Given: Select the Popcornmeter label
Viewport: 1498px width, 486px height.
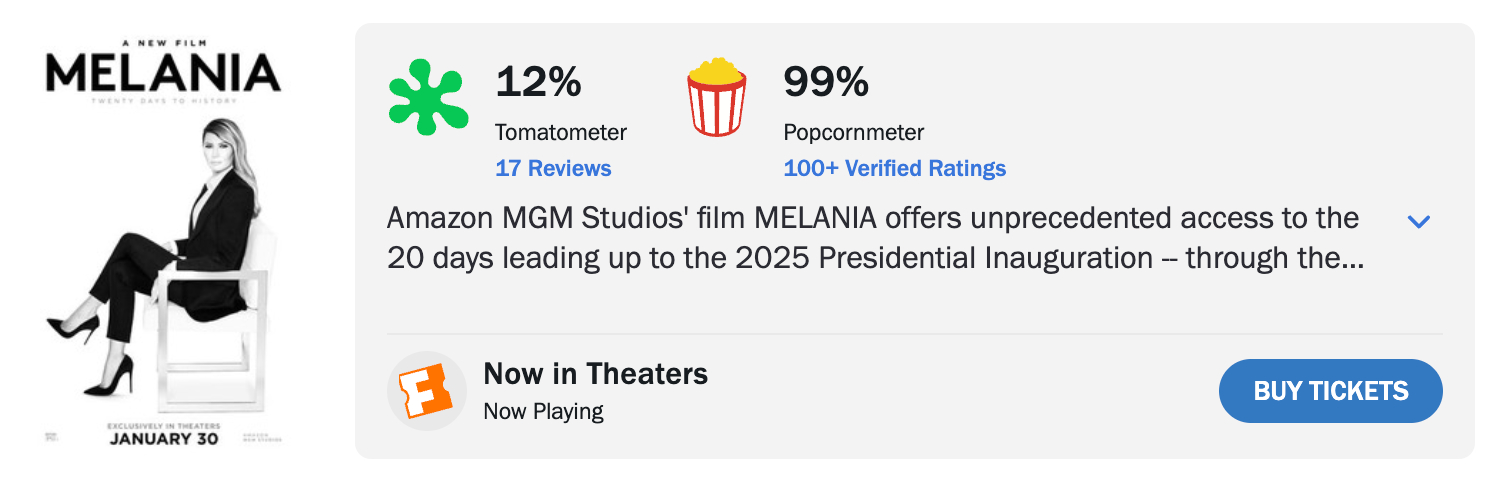Looking at the screenshot, I should (x=853, y=132).
